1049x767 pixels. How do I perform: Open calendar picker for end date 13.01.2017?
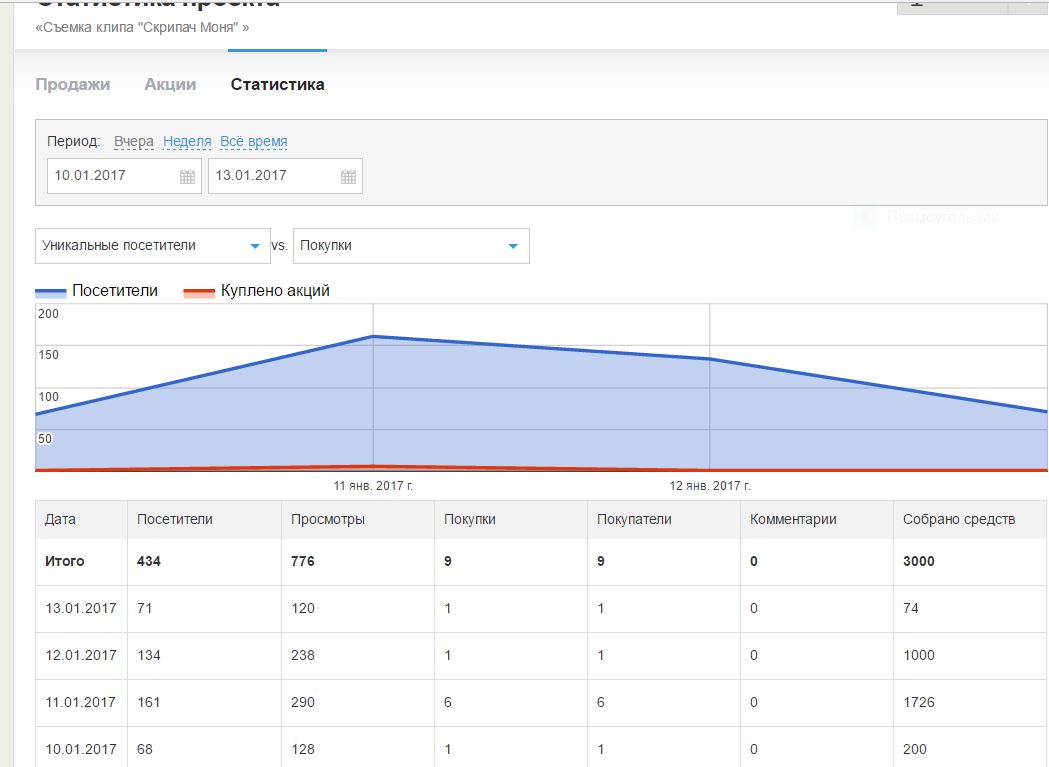[348, 177]
